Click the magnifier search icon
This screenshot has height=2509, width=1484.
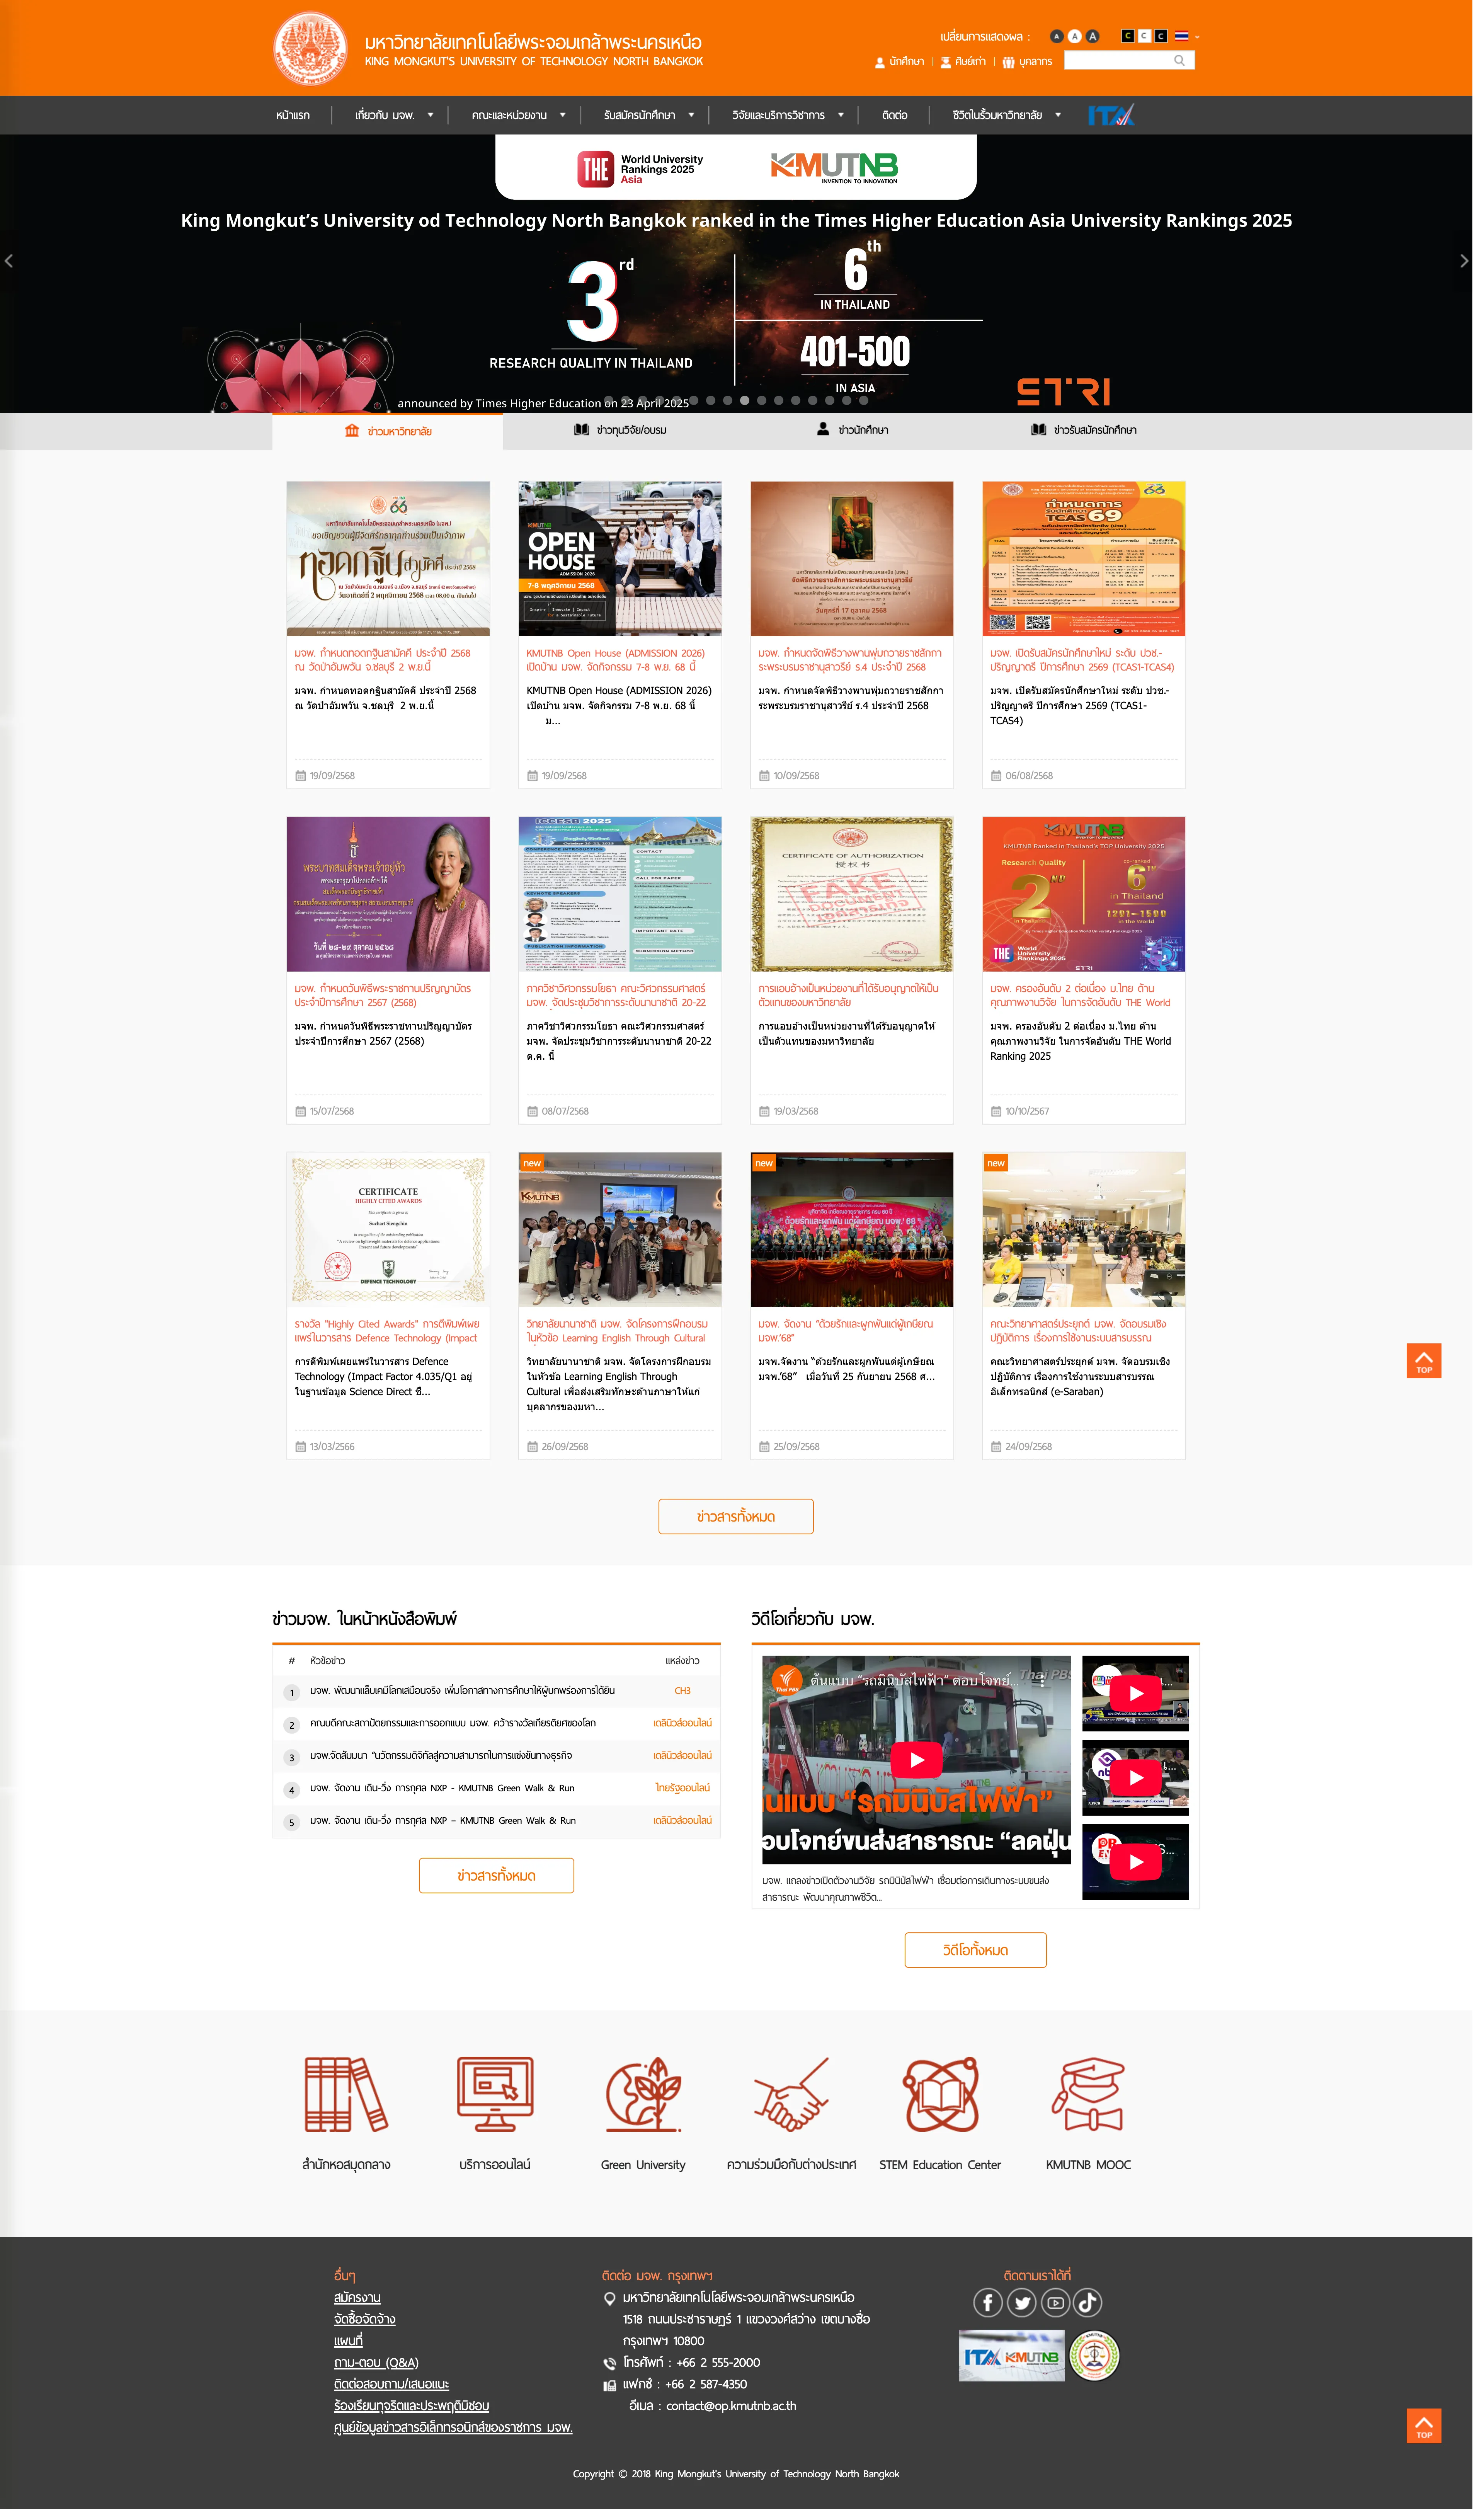(x=1180, y=60)
